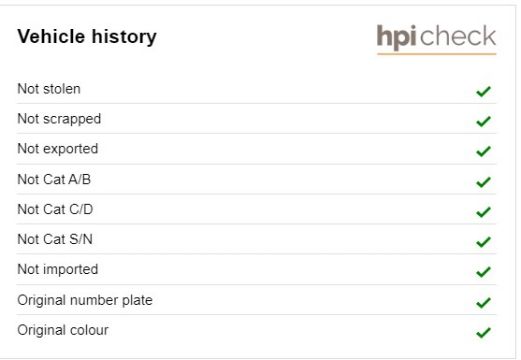Select the Vehicle history heading
The height and width of the screenshot is (360, 521).
coord(87,36)
